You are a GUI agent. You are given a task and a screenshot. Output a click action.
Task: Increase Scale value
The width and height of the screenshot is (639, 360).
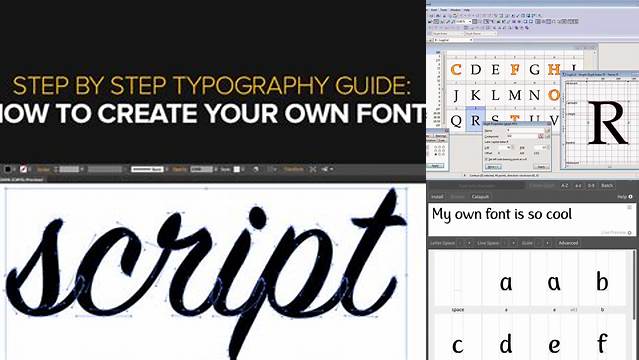[x=548, y=243]
